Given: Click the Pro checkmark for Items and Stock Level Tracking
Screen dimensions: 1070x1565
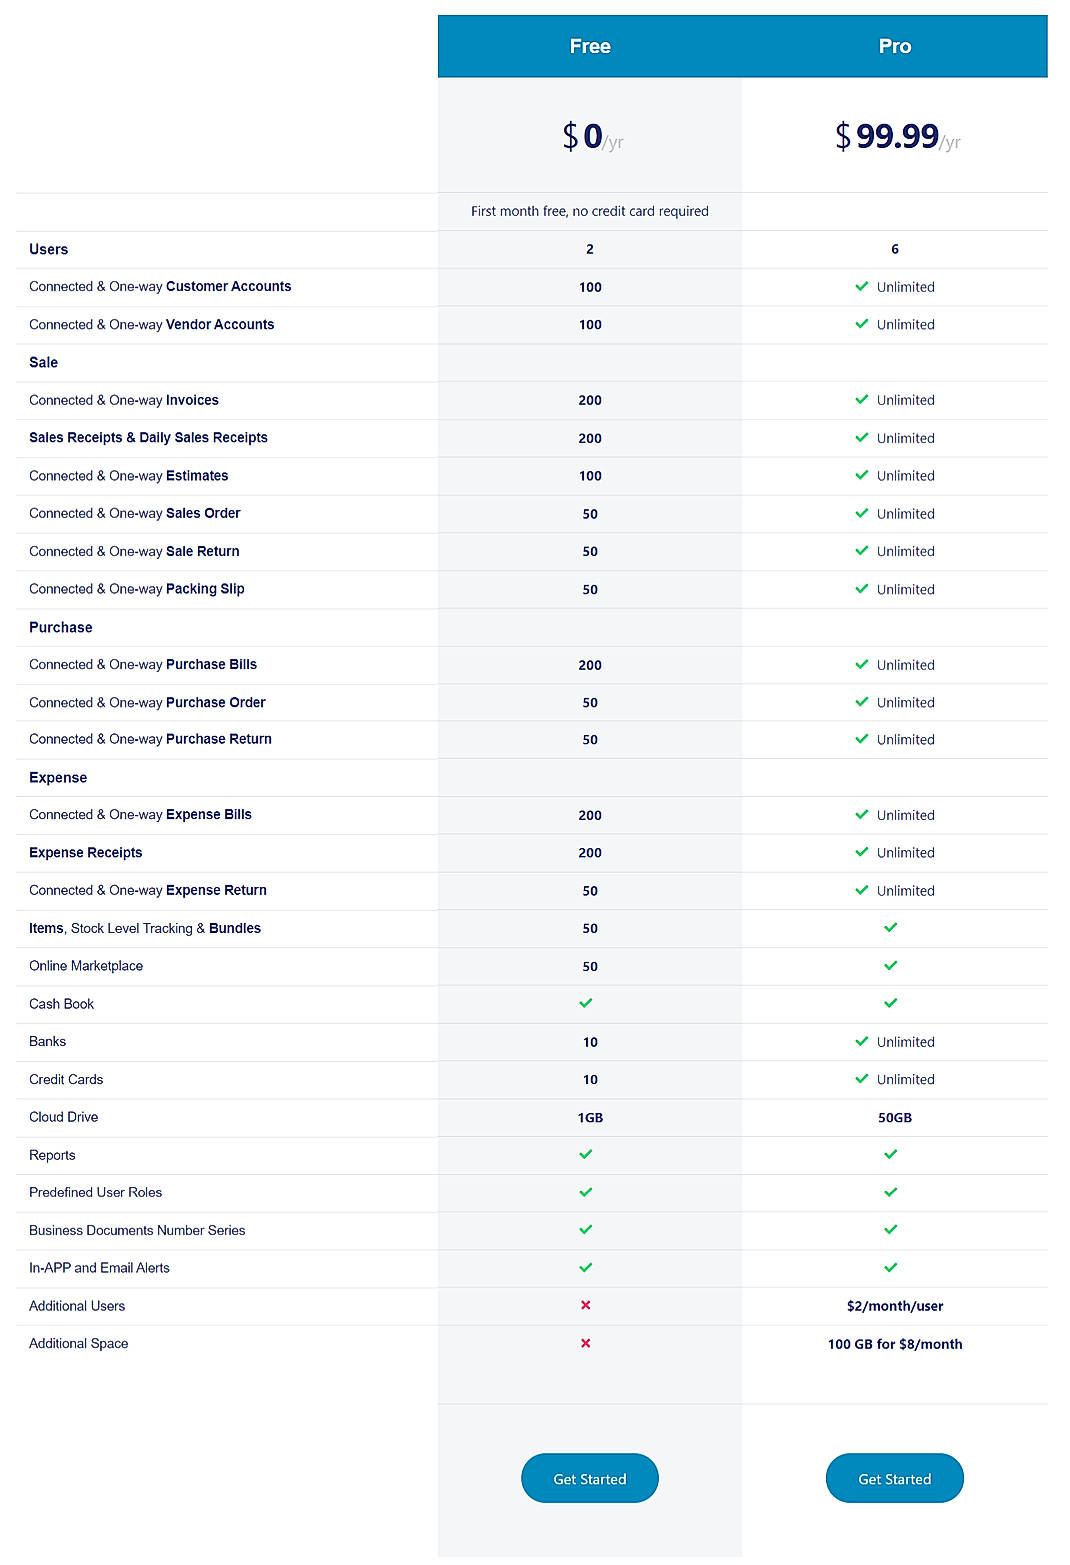Looking at the screenshot, I should point(889,928).
